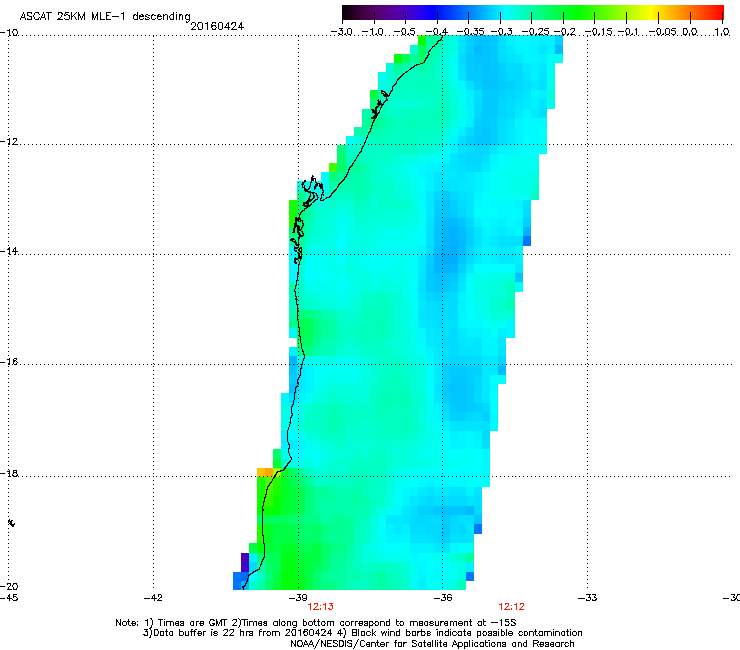Image resolution: width=740 pixels, height=650 pixels.
Task: Click the date label 20160424
Action: tap(217, 26)
